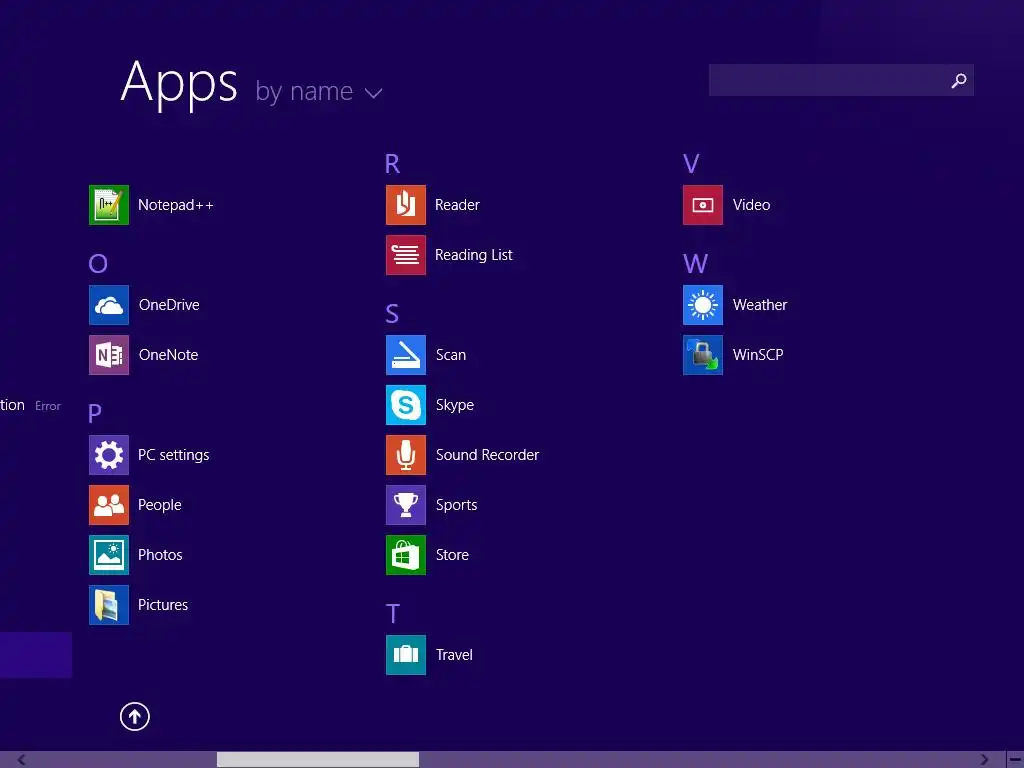Launch the Reader app icon
The height and width of the screenshot is (768, 1024).
coord(406,205)
